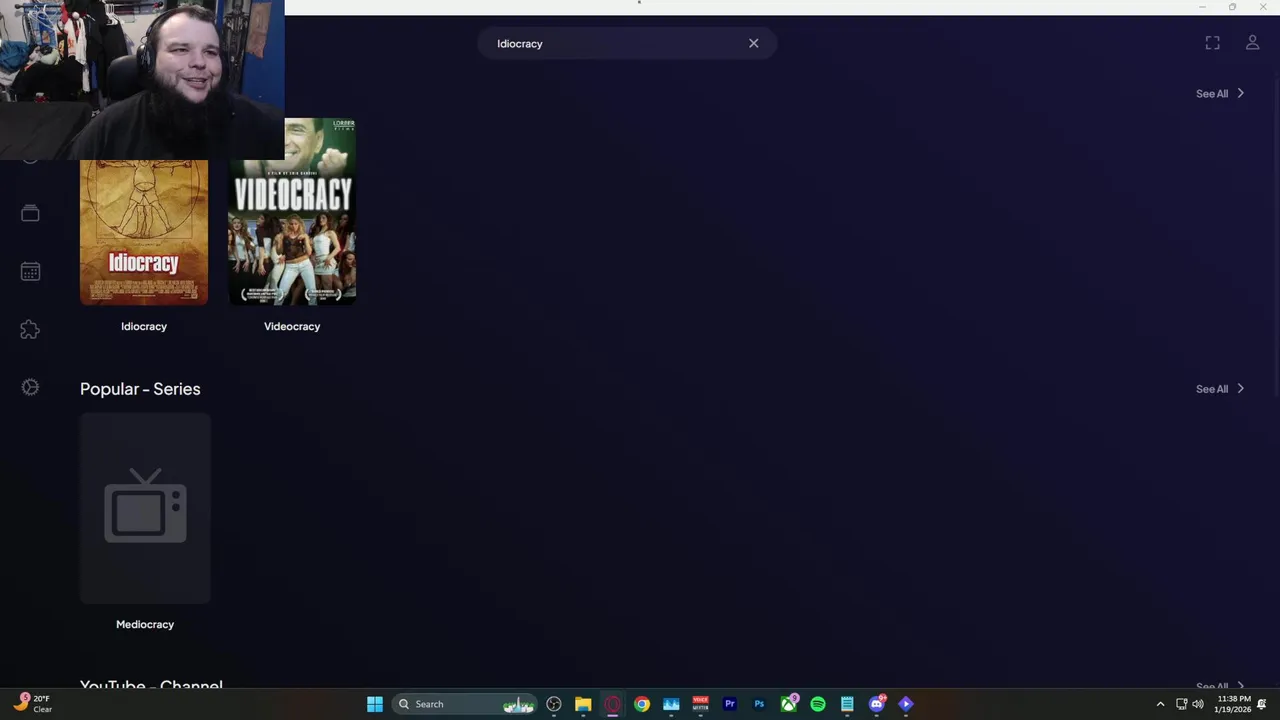This screenshot has height=720, width=1280.
Task: Open the Calendar icon in the sidebar
Action: point(30,271)
